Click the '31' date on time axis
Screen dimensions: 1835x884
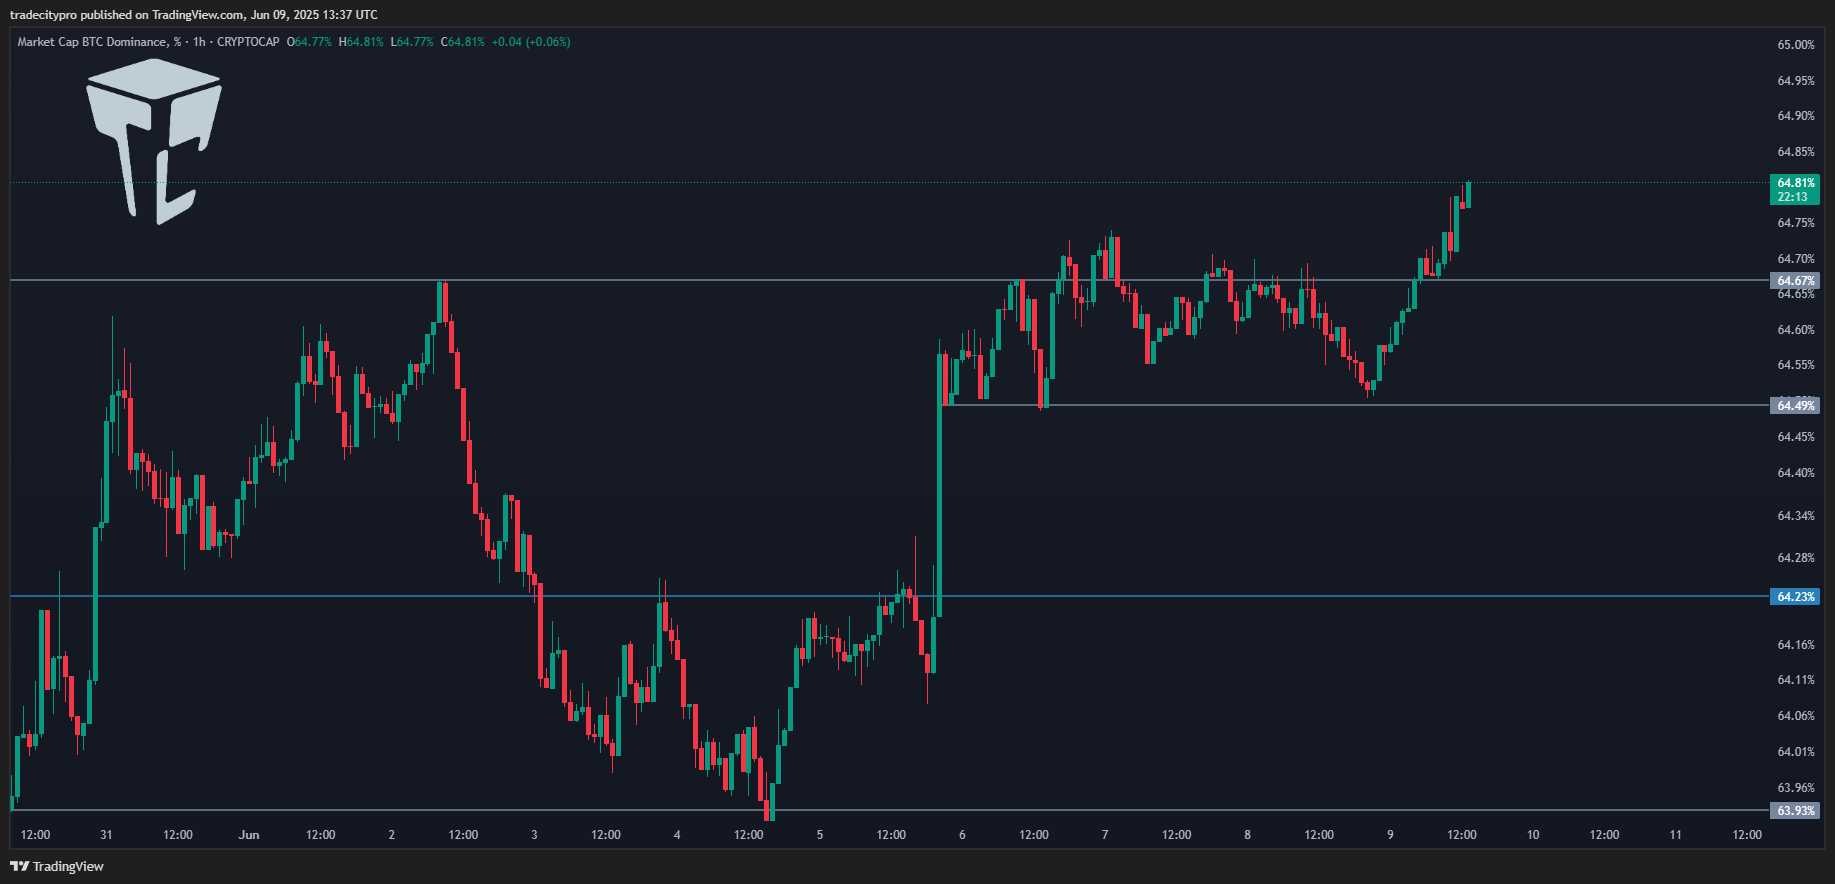click(x=106, y=835)
